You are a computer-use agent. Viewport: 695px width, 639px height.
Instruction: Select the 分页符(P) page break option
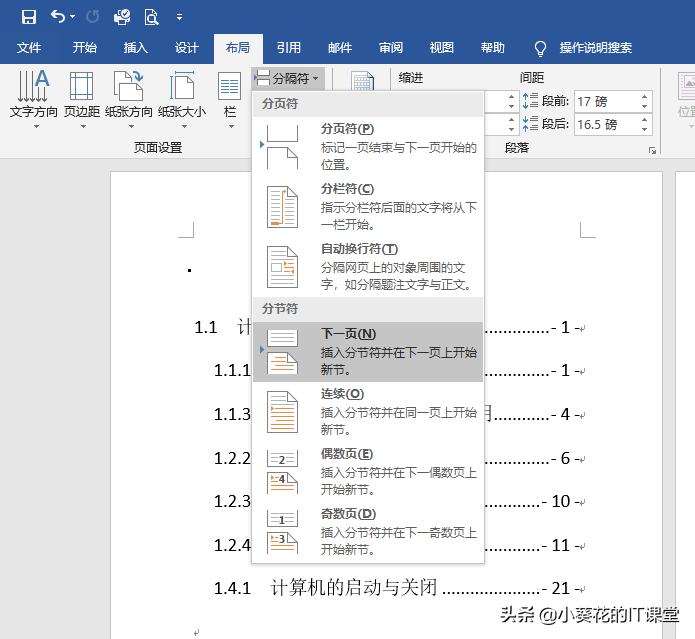point(368,146)
